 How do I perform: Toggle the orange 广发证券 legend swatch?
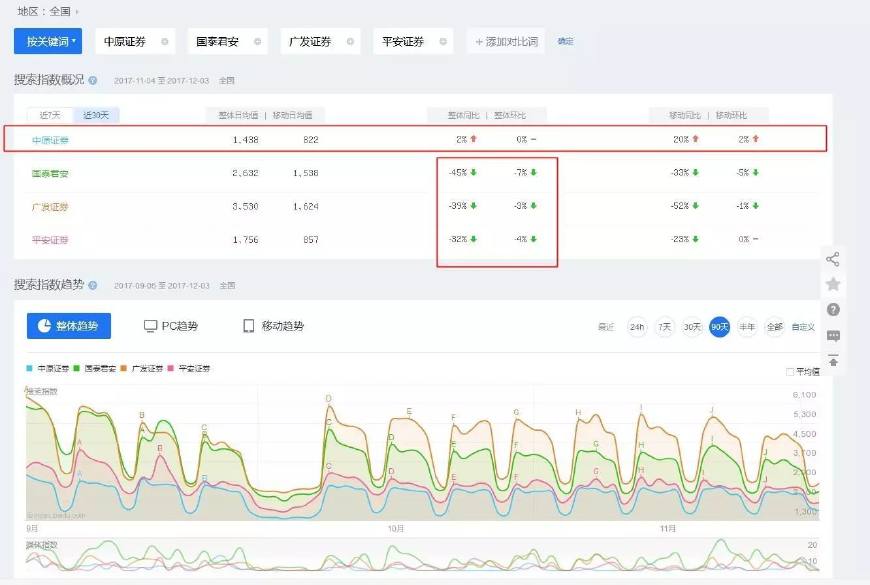coord(124,368)
